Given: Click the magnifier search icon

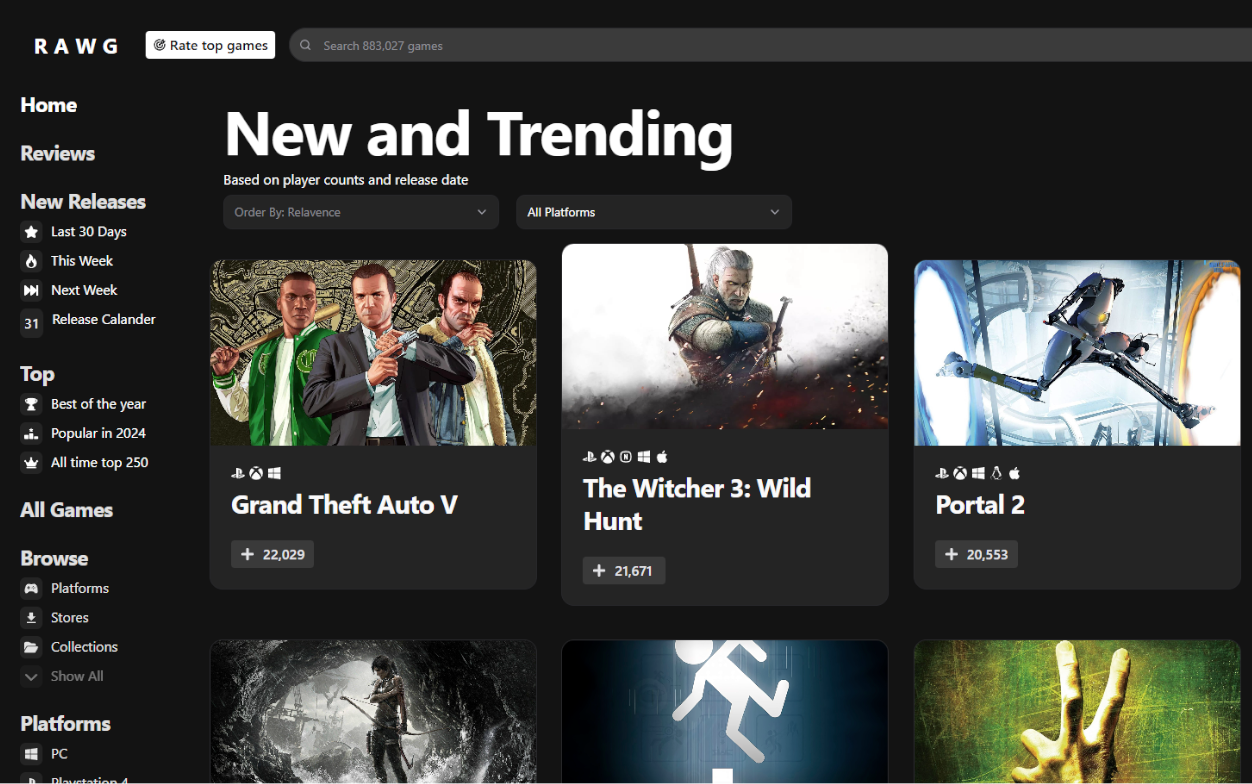Looking at the screenshot, I should (x=306, y=45).
